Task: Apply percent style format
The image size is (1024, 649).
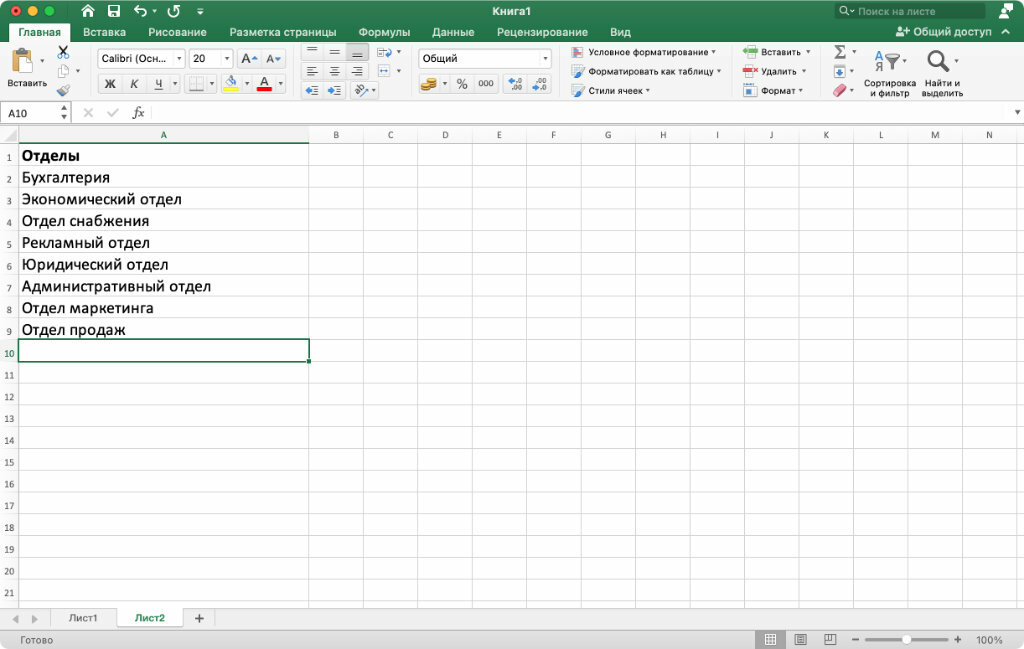Action: point(462,84)
